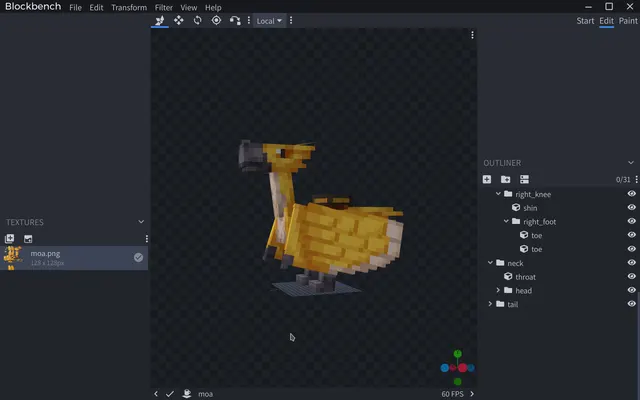
Task: Click blue Z axis on navigator gizmo
Action: coord(444,368)
